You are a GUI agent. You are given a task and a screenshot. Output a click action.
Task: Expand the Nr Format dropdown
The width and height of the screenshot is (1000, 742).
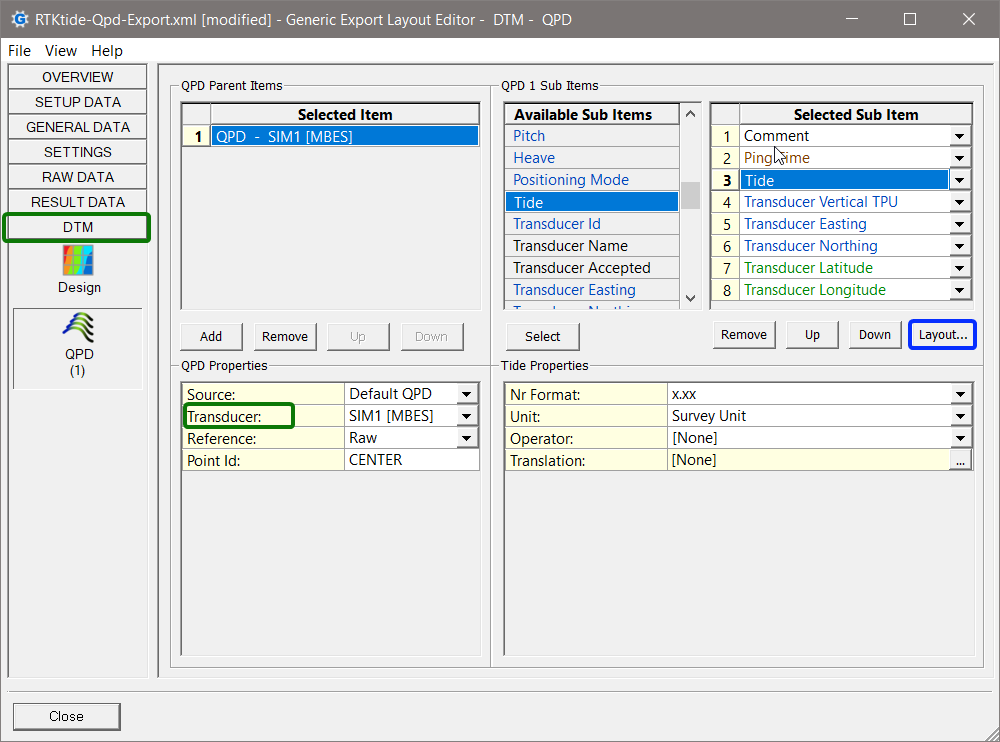pos(960,395)
